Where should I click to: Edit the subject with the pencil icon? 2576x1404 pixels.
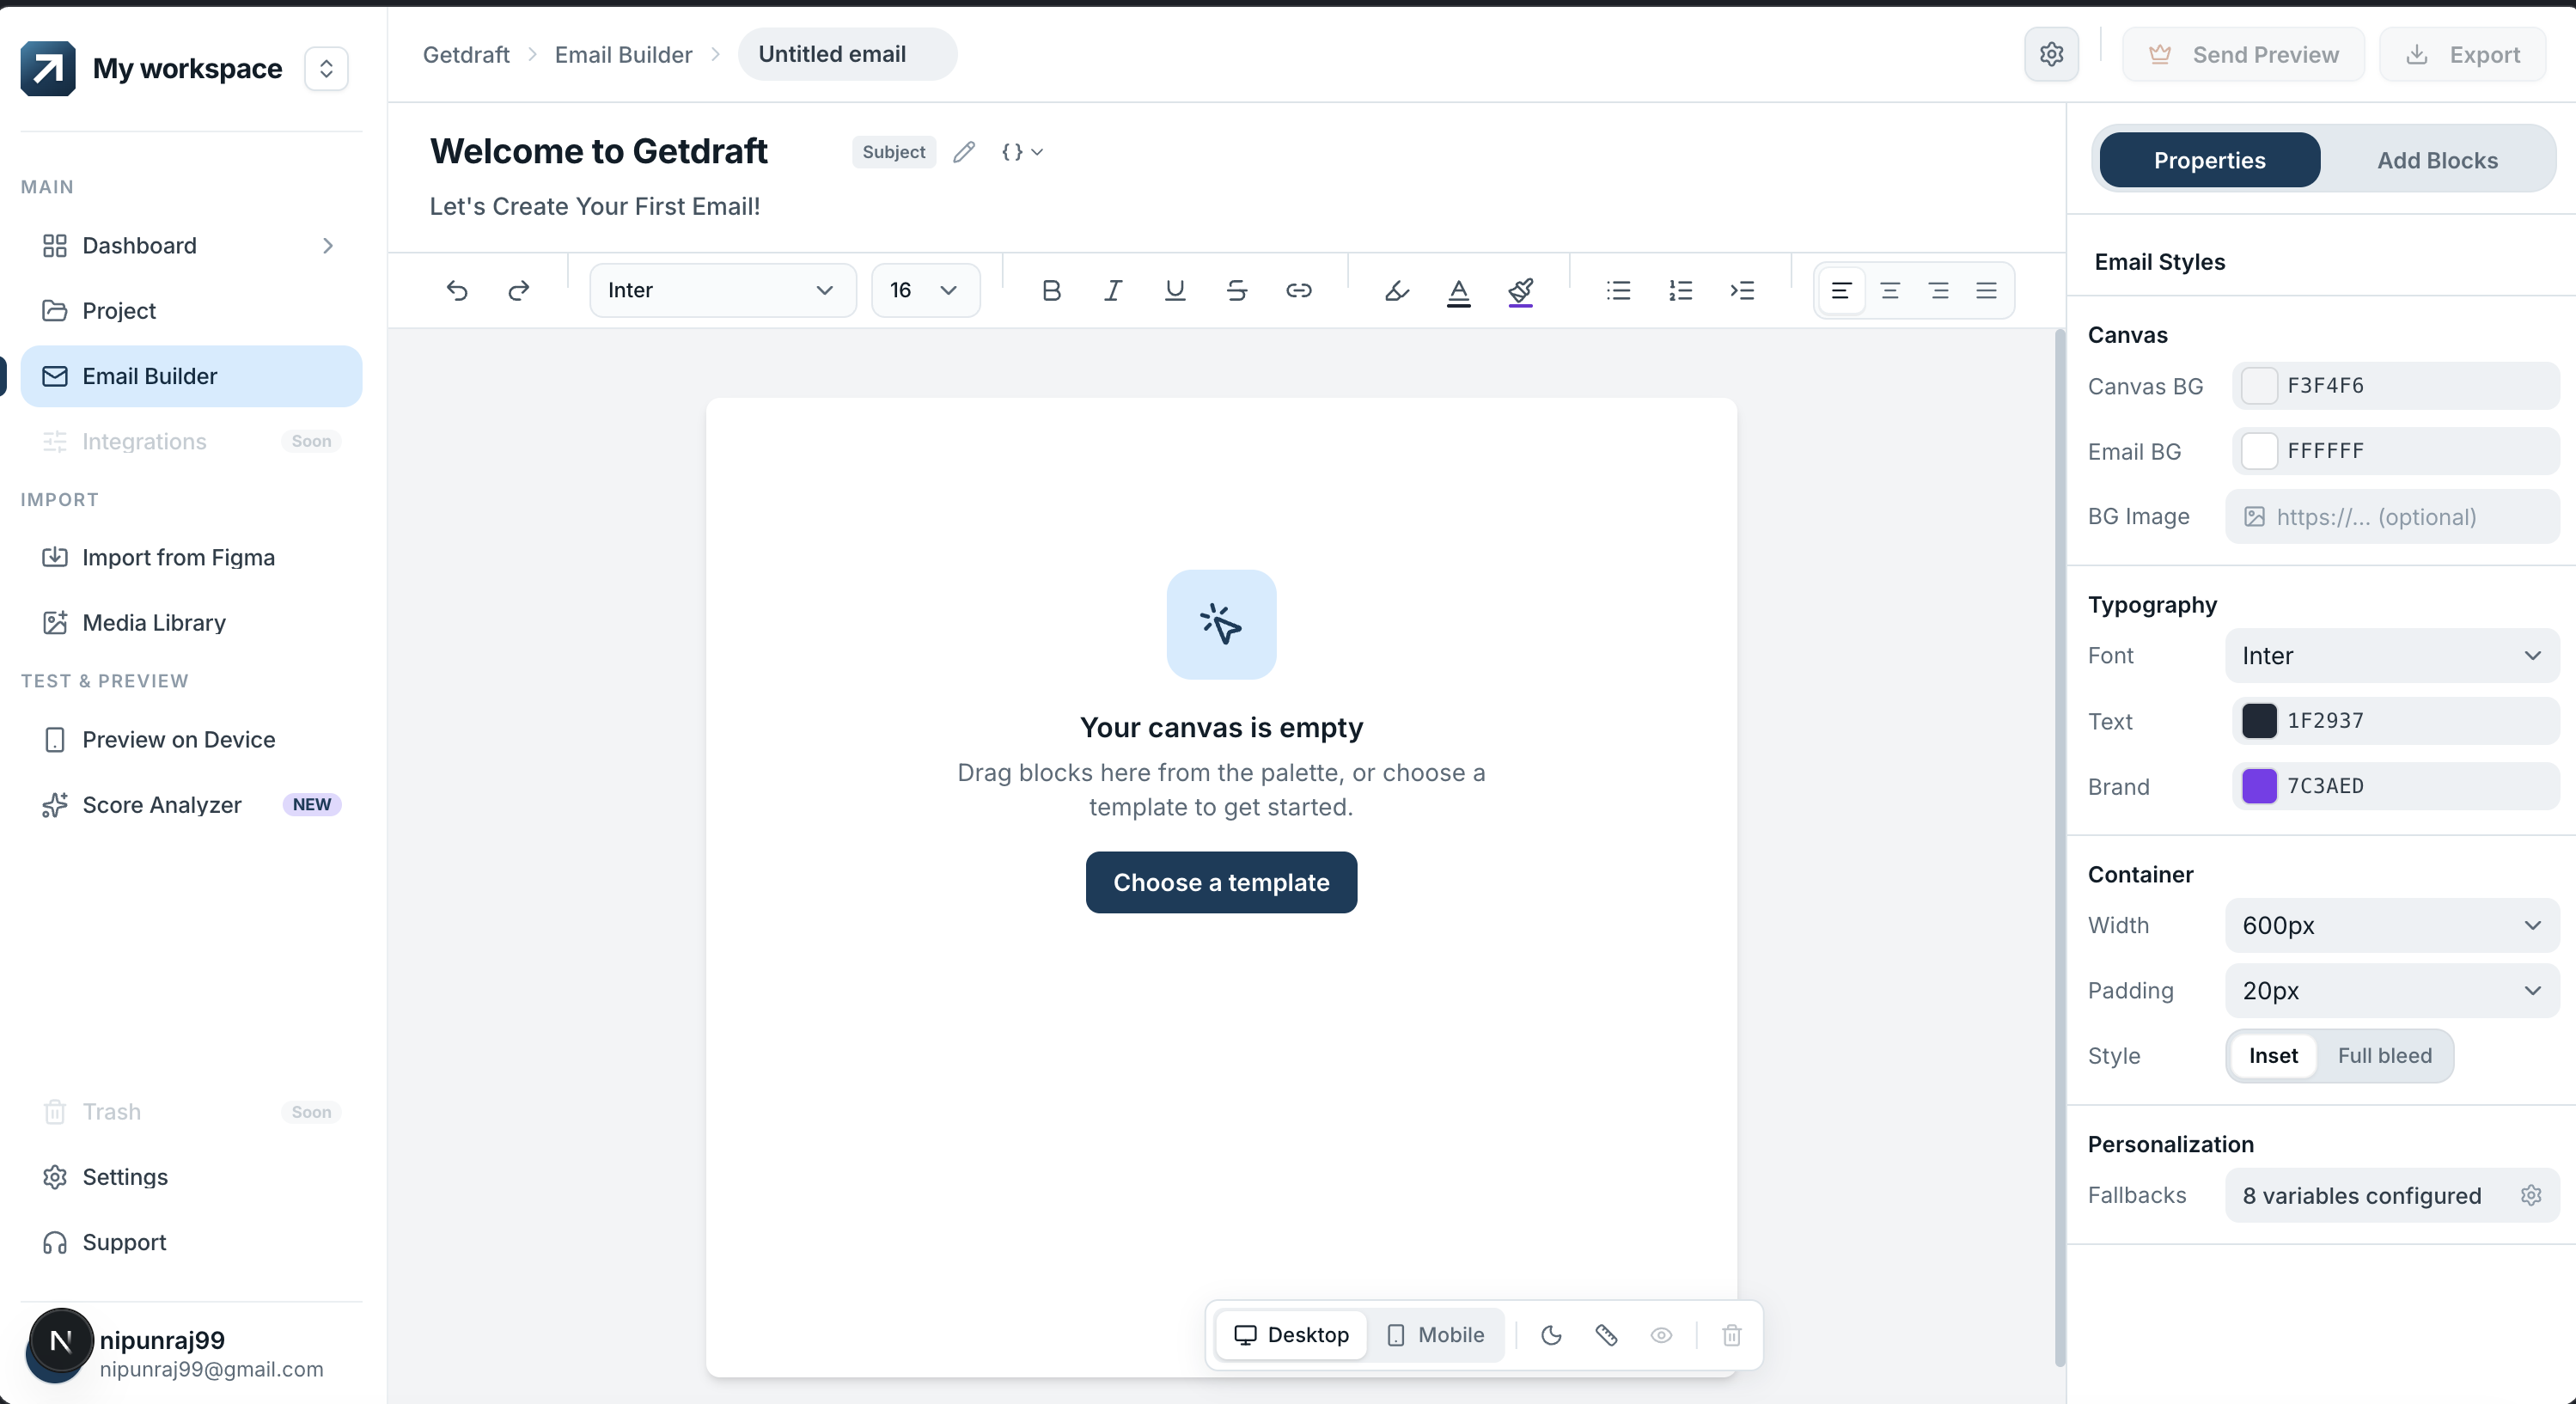point(964,152)
